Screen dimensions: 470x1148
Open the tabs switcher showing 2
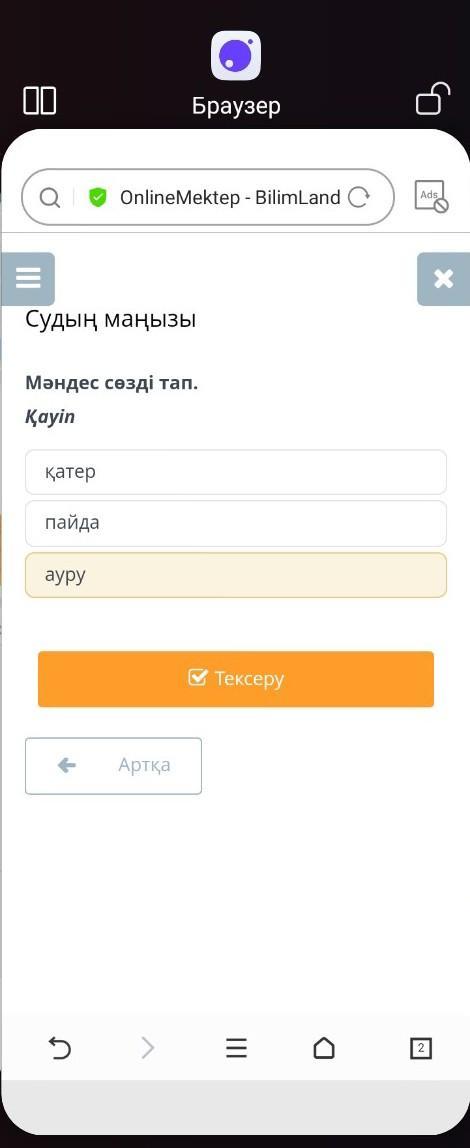click(420, 1048)
